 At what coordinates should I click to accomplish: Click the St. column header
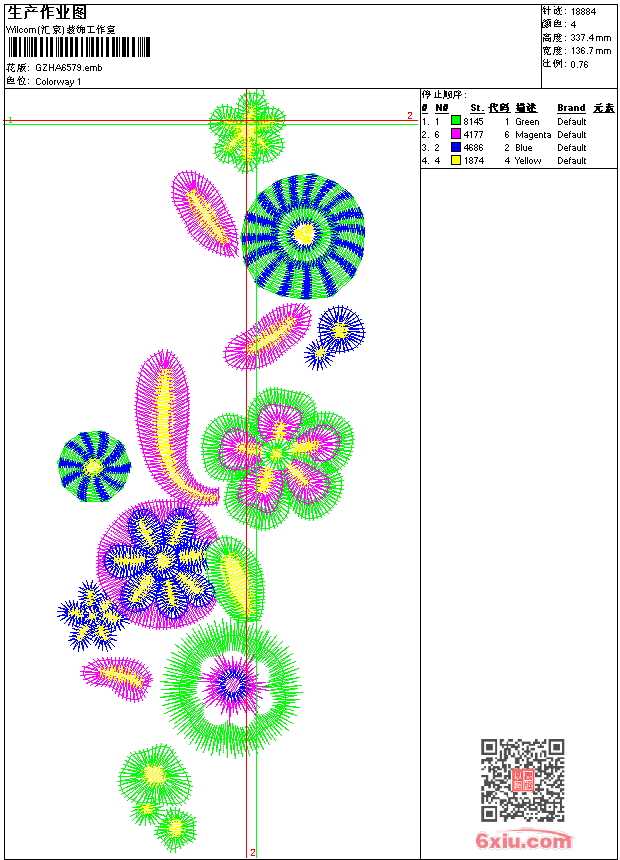click(x=477, y=108)
